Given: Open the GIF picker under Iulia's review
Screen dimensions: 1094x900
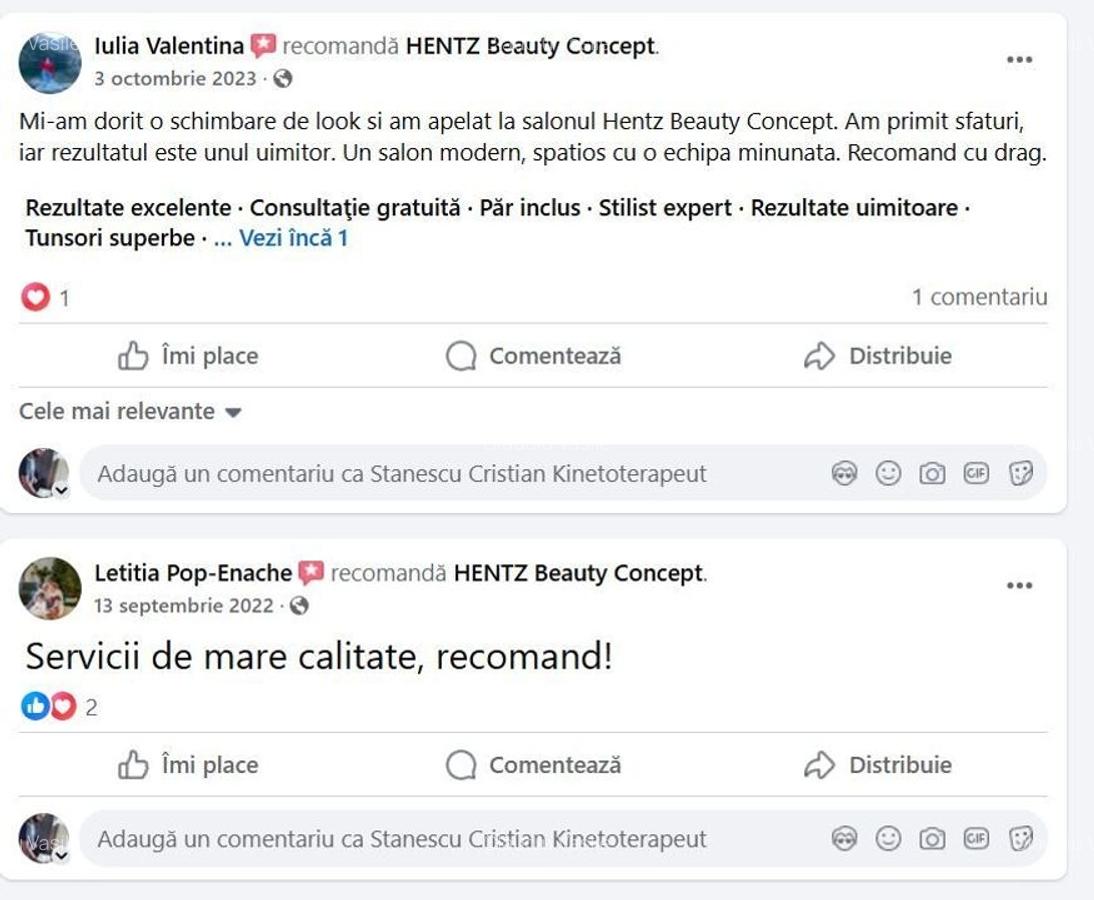Looking at the screenshot, I should [x=975, y=473].
